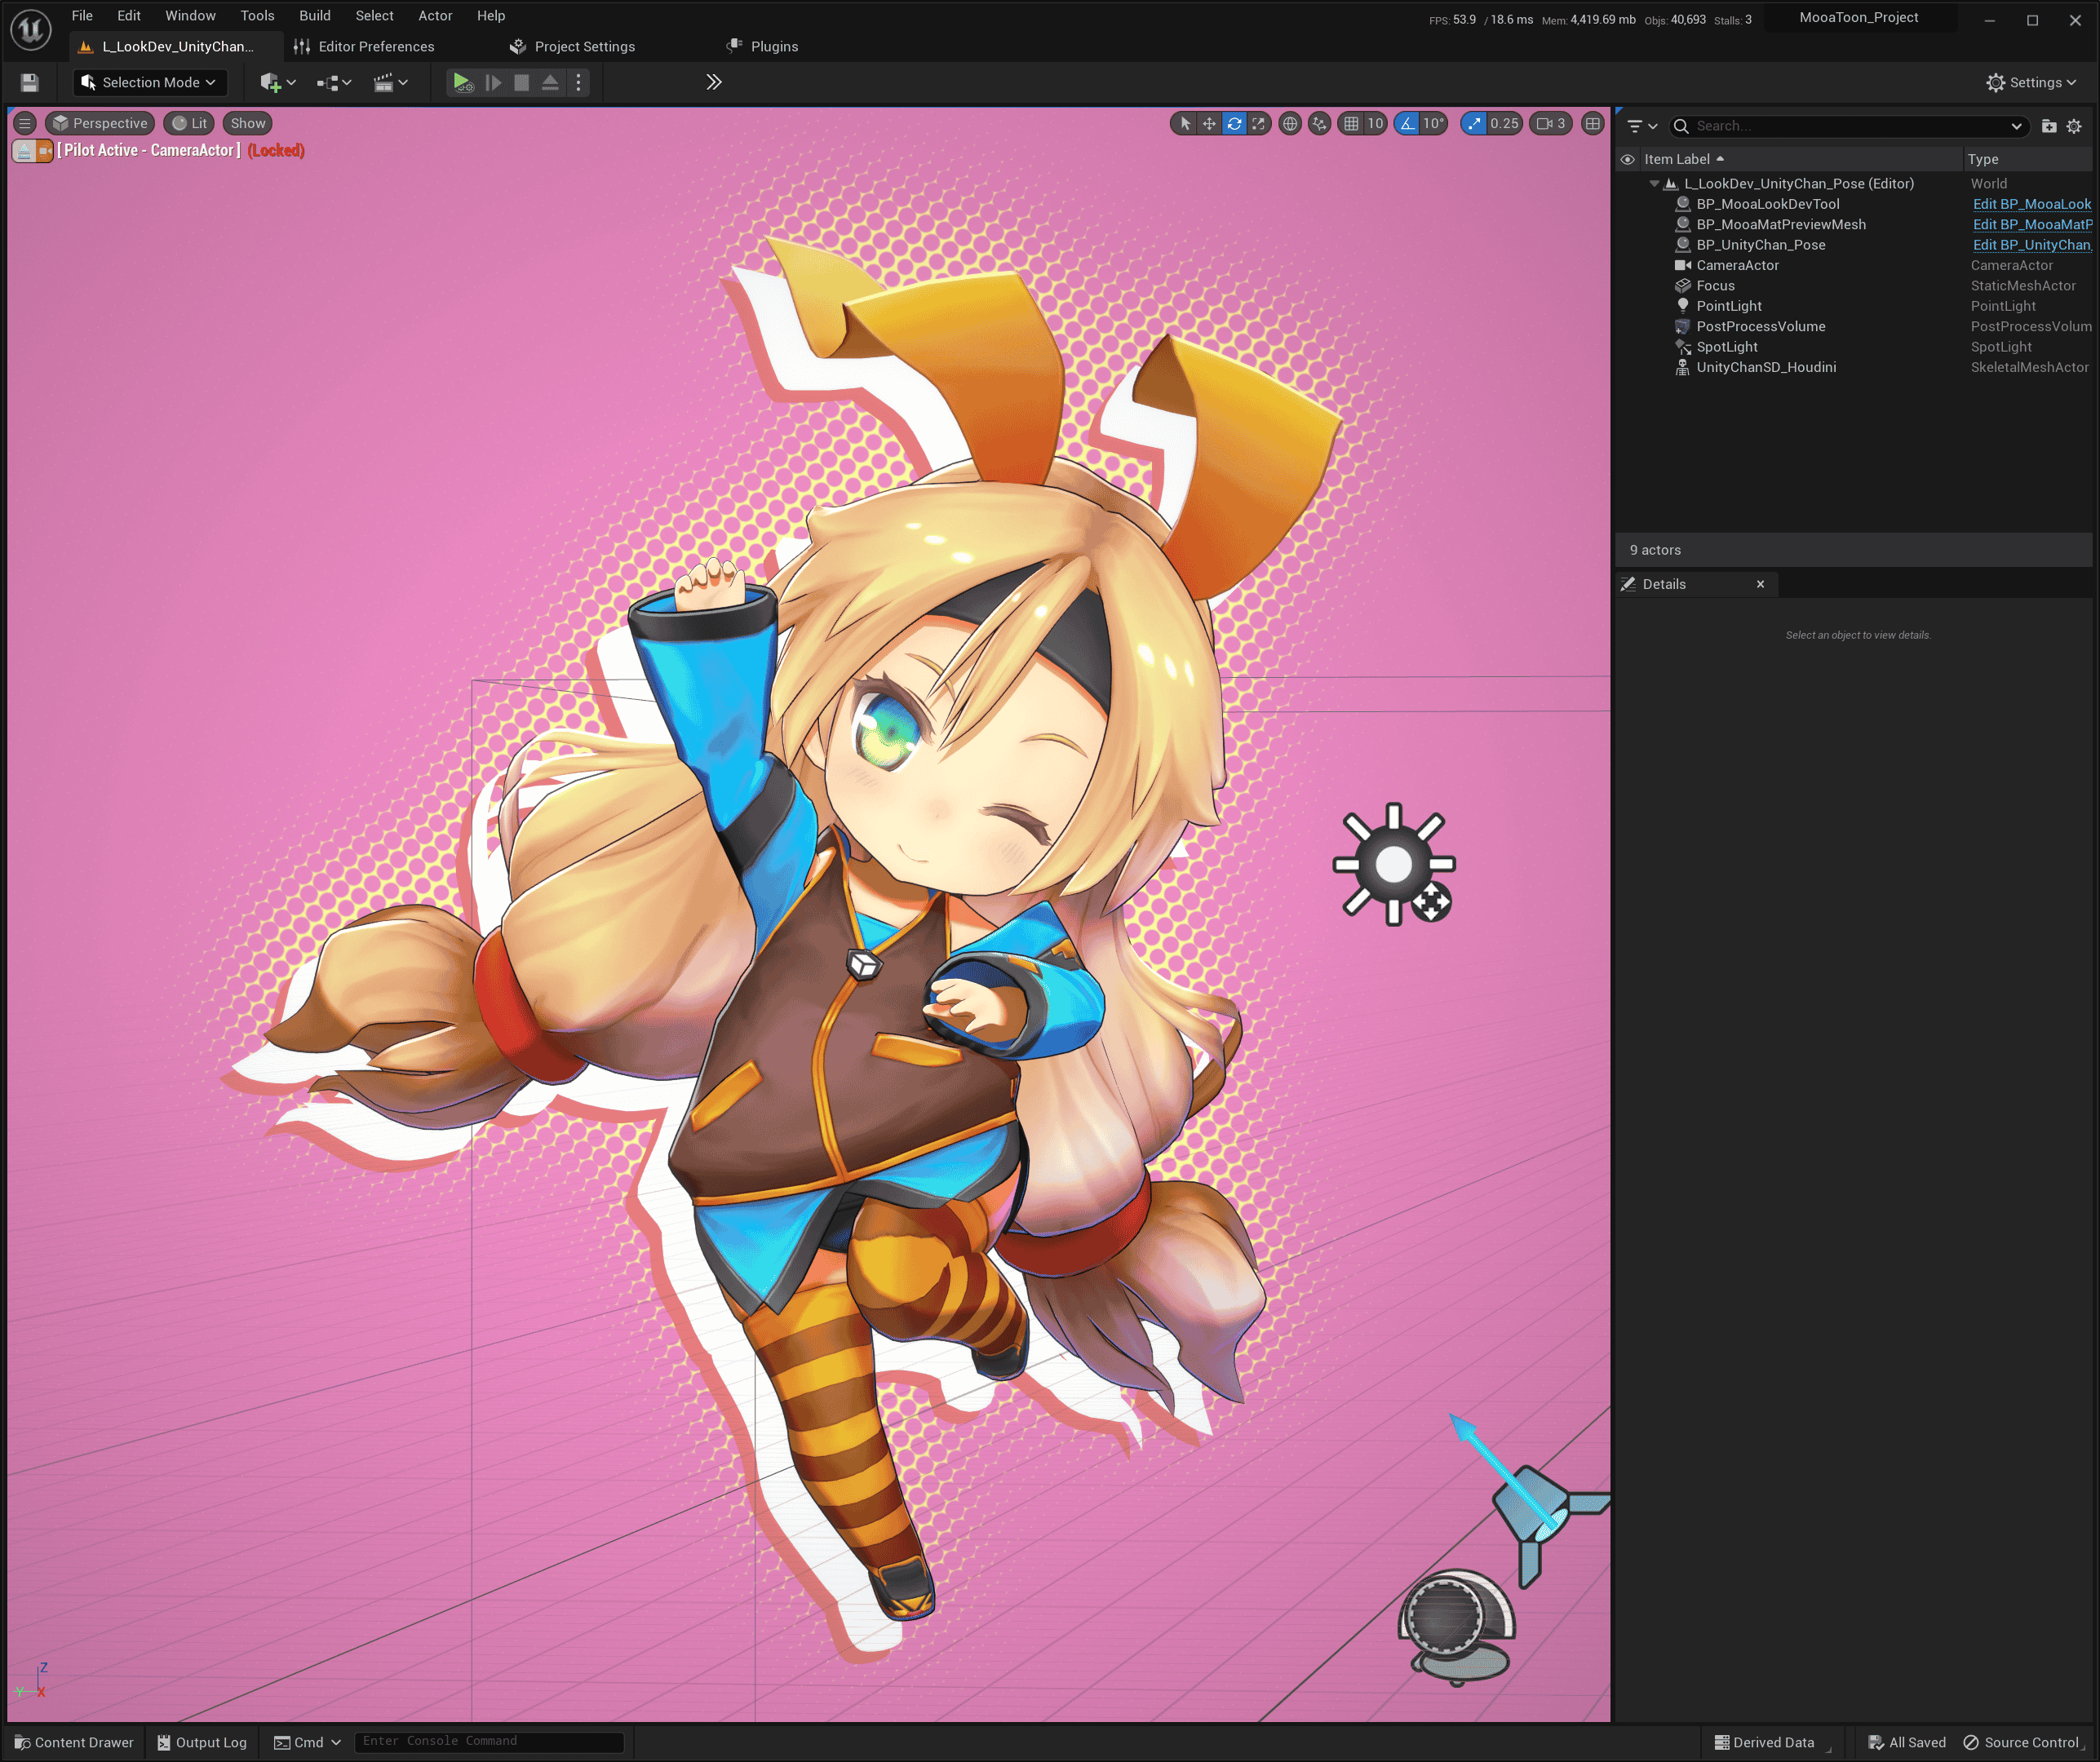The height and width of the screenshot is (1762, 2100).
Task: Select BP_MooaLookDevTool in Outliner
Action: (x=1768, y=204)
